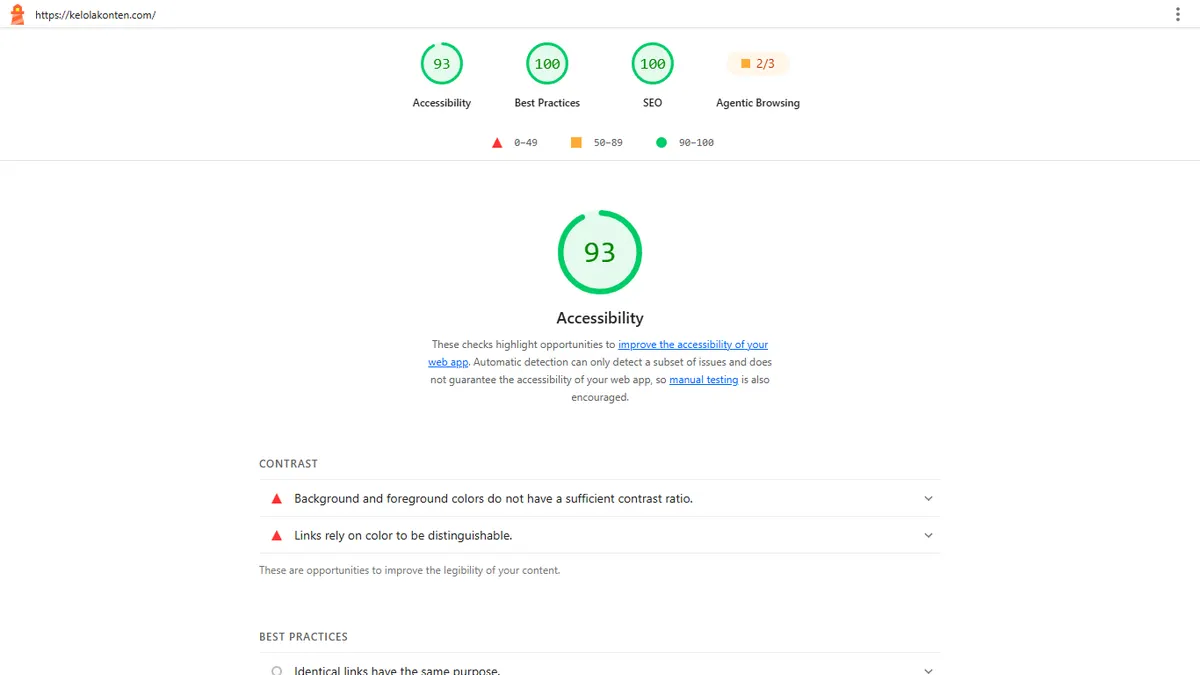
Task: Expand the contrast ratio audit chevron
Action: [928, 498]
